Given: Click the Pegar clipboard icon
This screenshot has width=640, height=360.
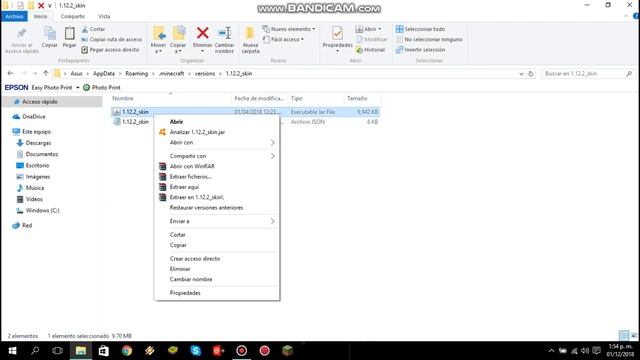Looking at the screenshot, I should coord(69,37).
